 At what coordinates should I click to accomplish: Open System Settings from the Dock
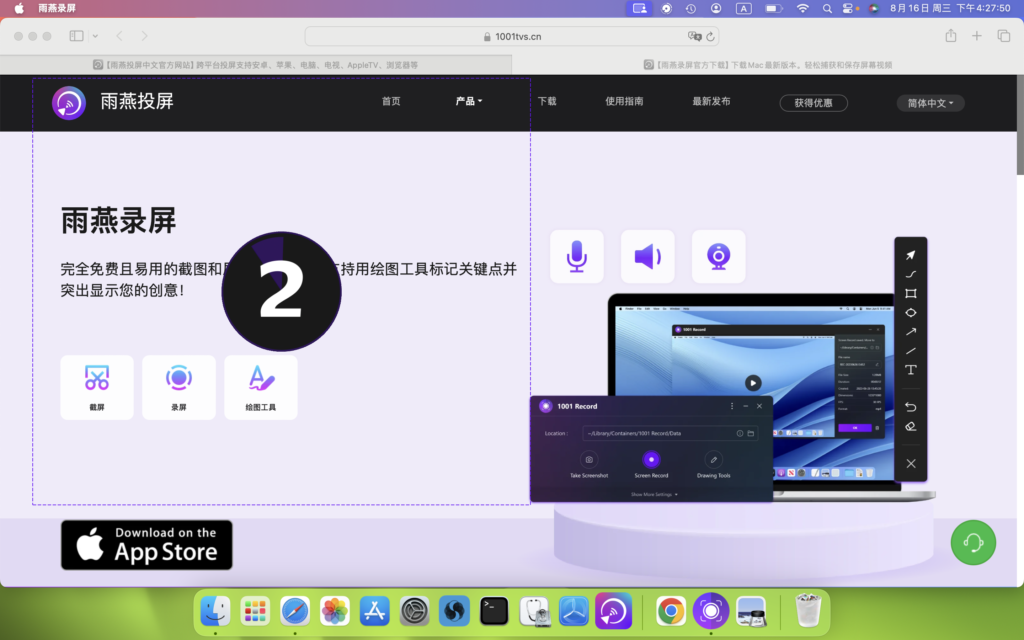click(415, 611)
